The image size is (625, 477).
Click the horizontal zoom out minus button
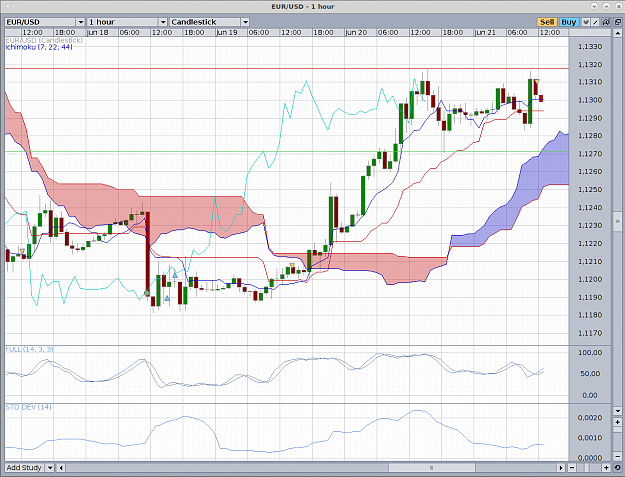pyautogui.click(x=572, y=467)
